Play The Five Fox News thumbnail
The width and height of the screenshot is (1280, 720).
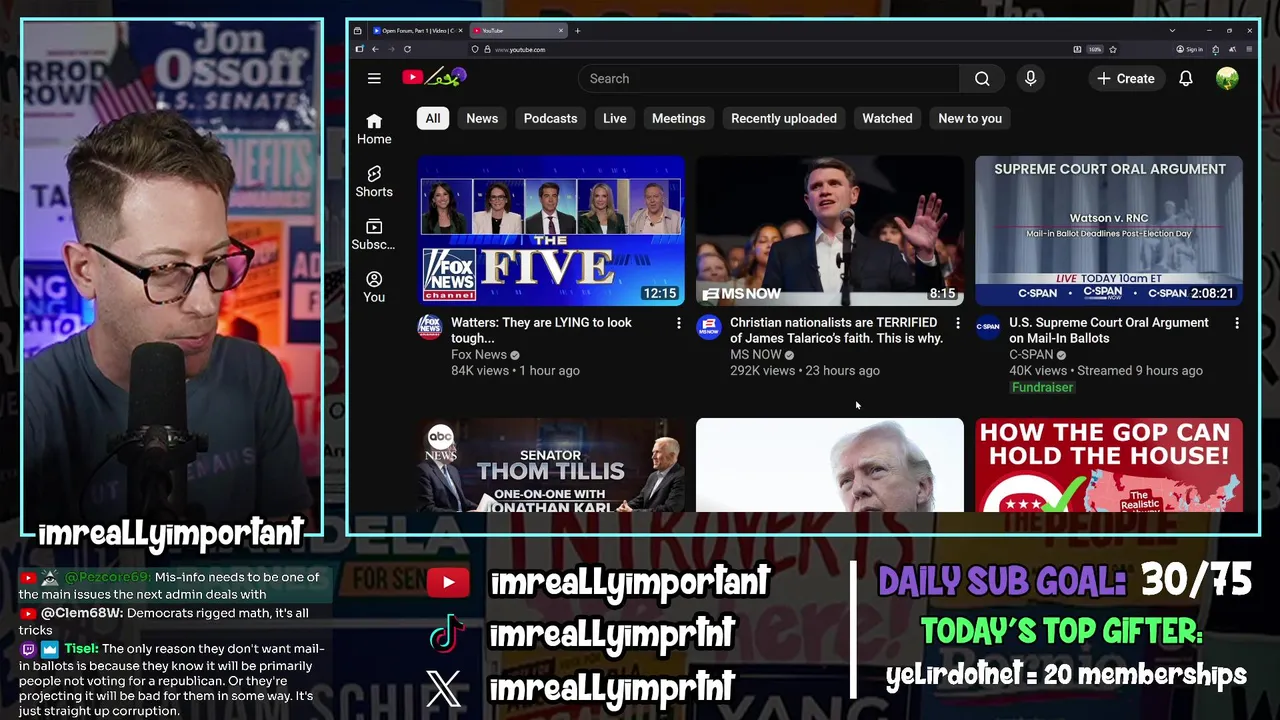551,231
